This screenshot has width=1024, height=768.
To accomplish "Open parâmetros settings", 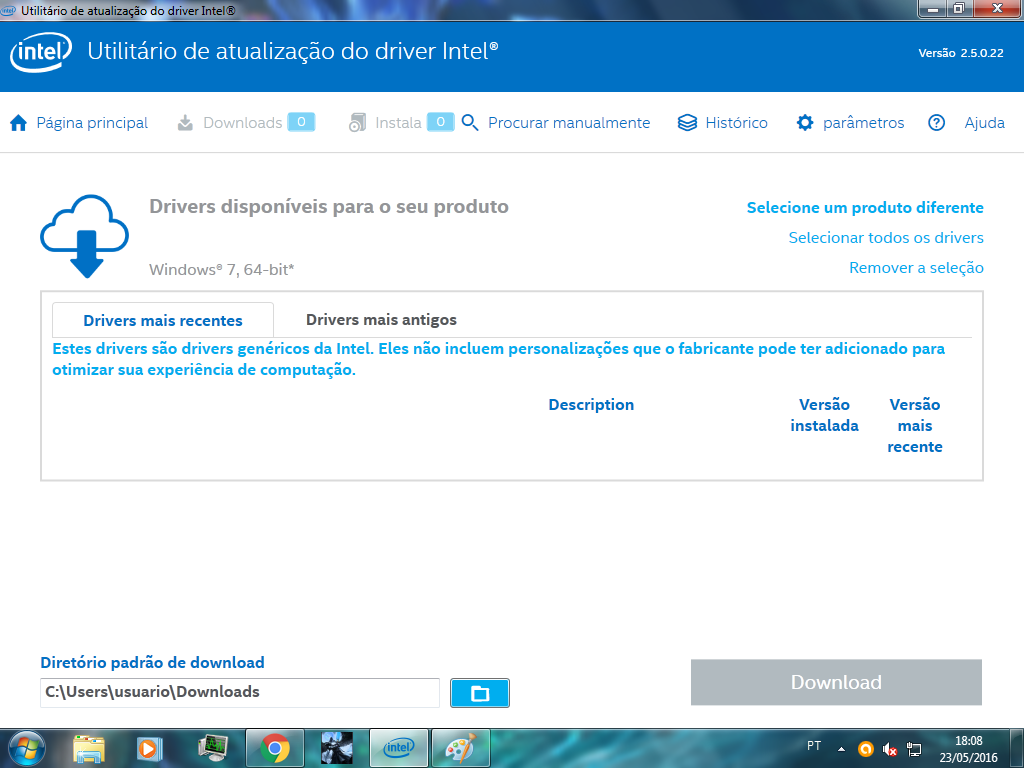I will pyautogui.click(x=863, y=123).
